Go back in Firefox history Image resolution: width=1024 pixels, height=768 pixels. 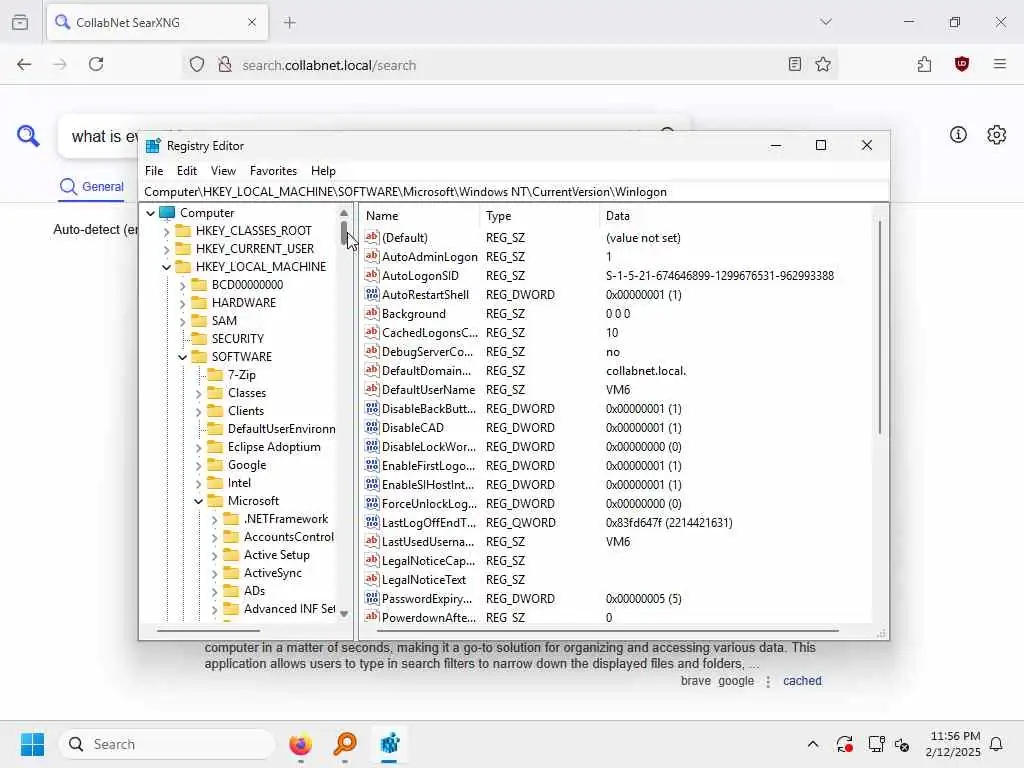[24, 64]
